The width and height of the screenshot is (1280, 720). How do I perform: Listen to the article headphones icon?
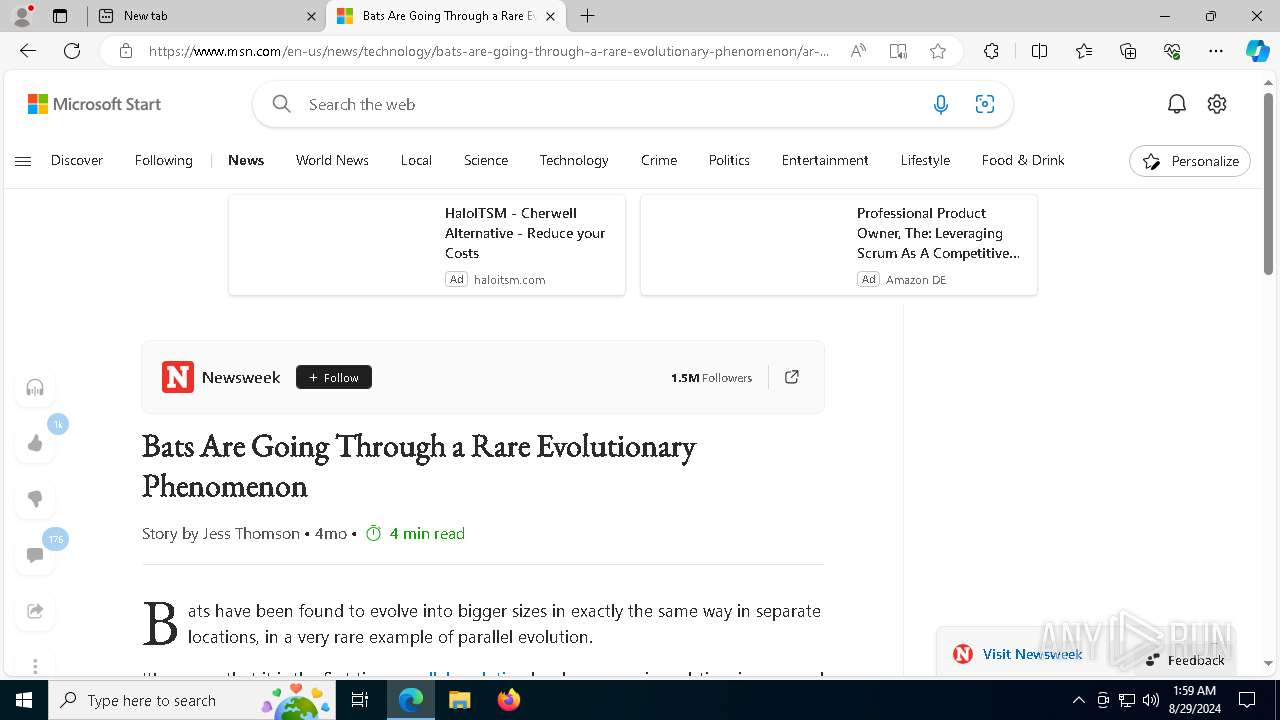click(35, 387)
